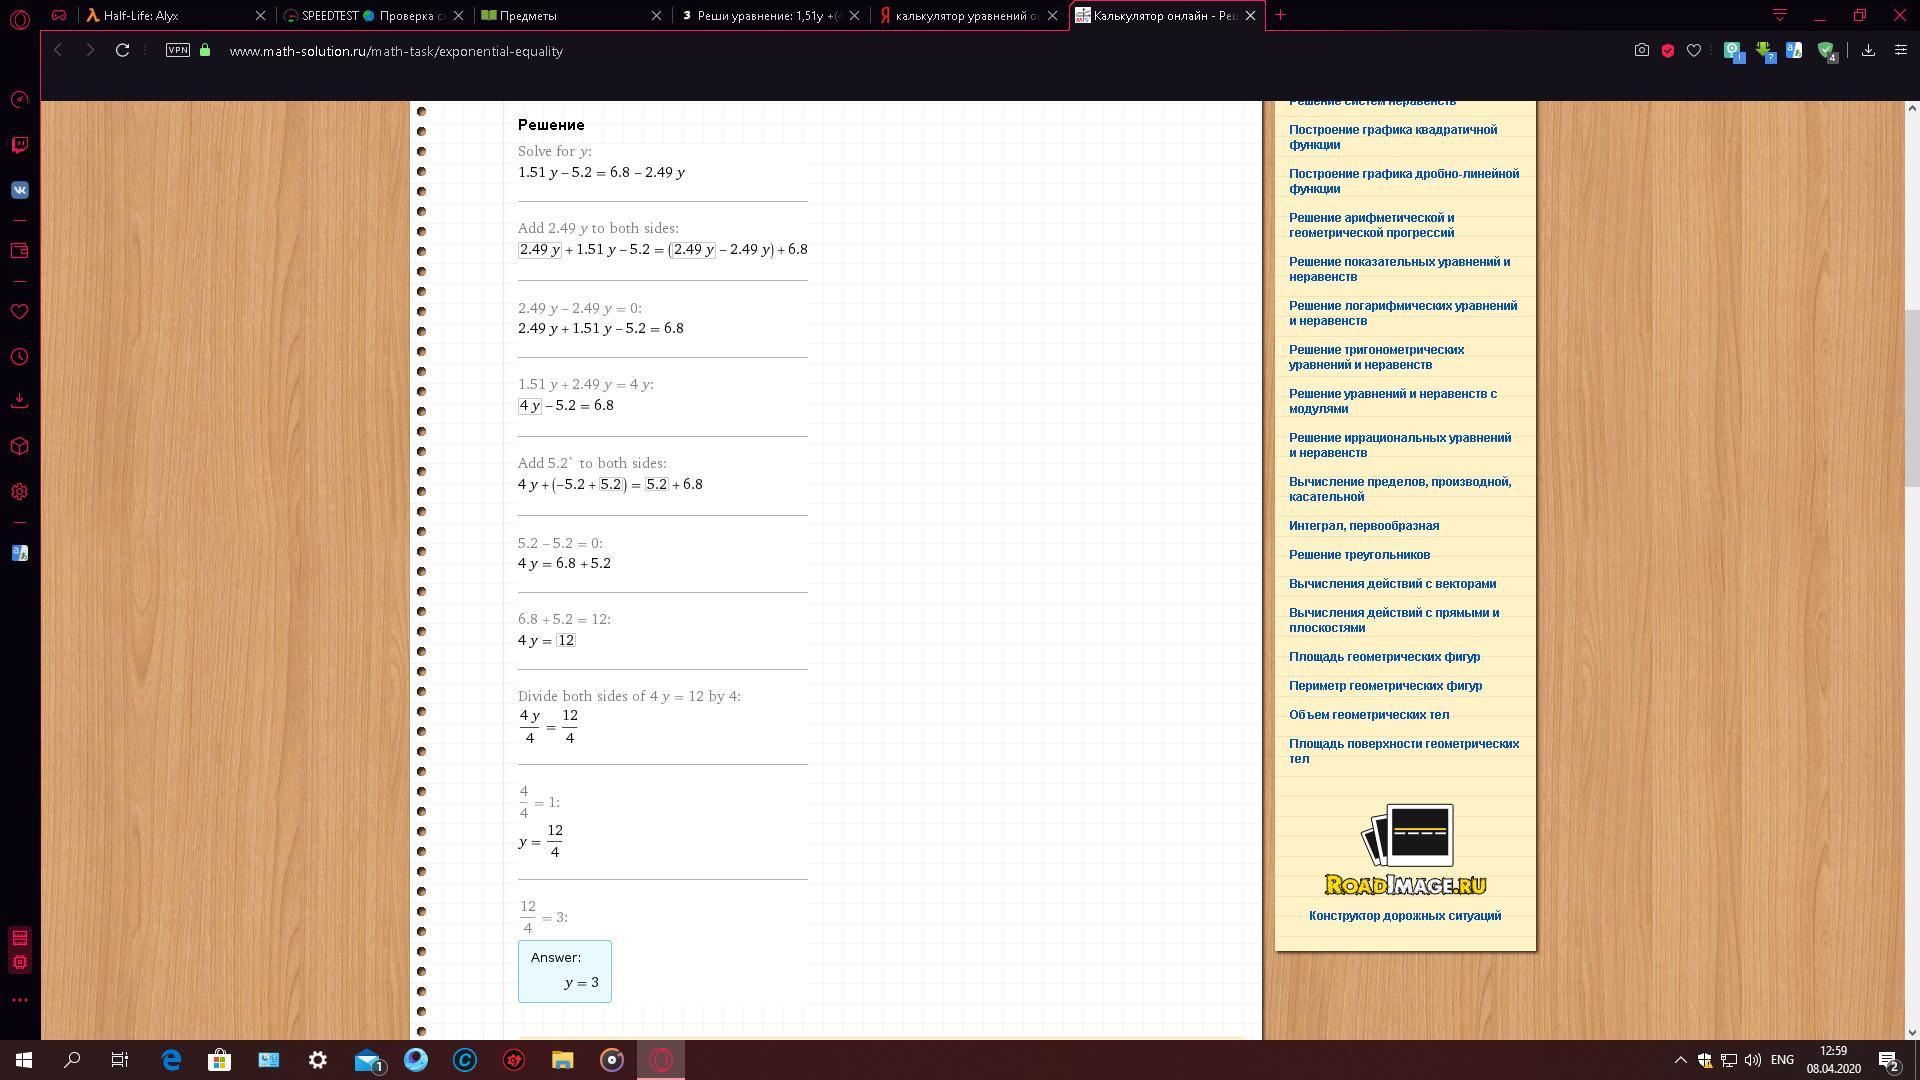
Task: Open the Решение треугольников link
Action: 1358,555
